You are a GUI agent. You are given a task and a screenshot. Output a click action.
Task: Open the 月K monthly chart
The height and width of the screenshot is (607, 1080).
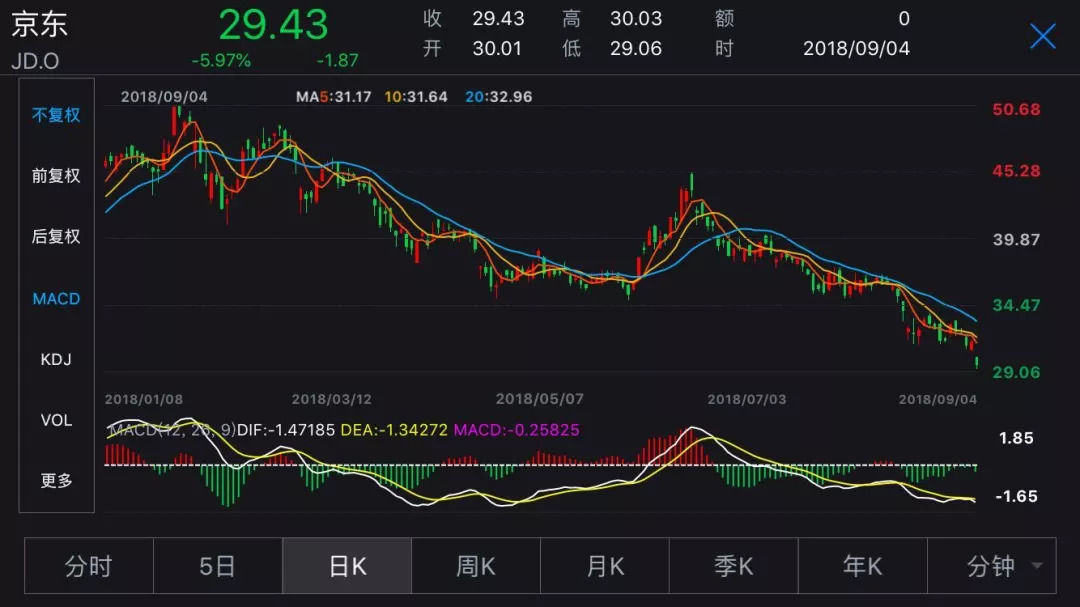point(604,565)
